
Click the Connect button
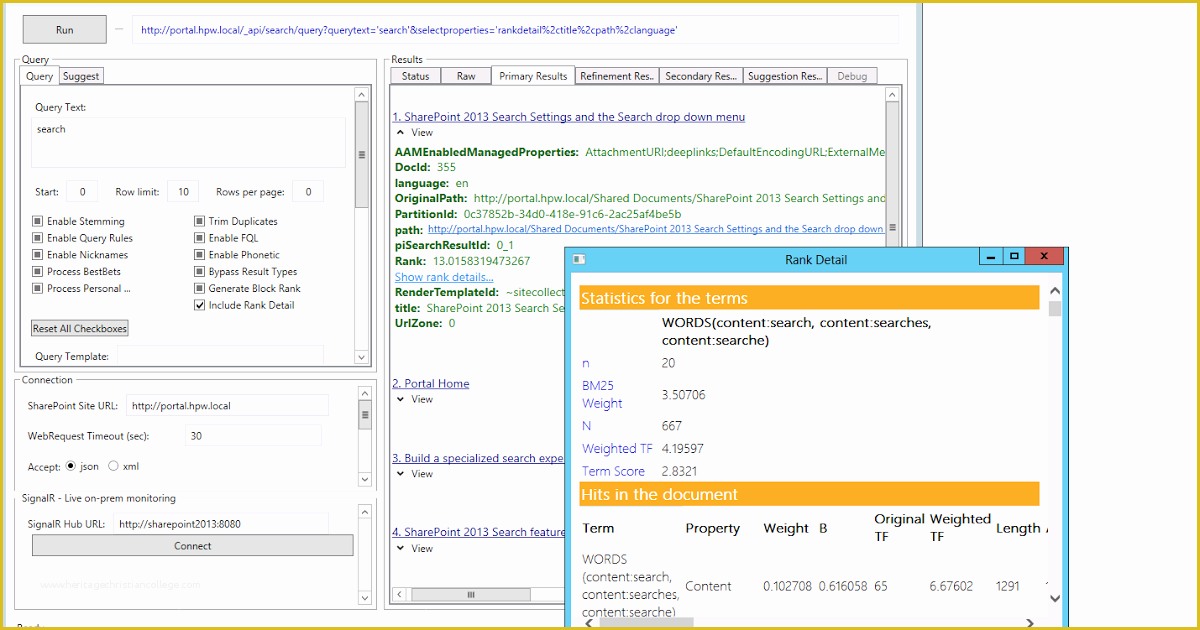tap(193, 545)
